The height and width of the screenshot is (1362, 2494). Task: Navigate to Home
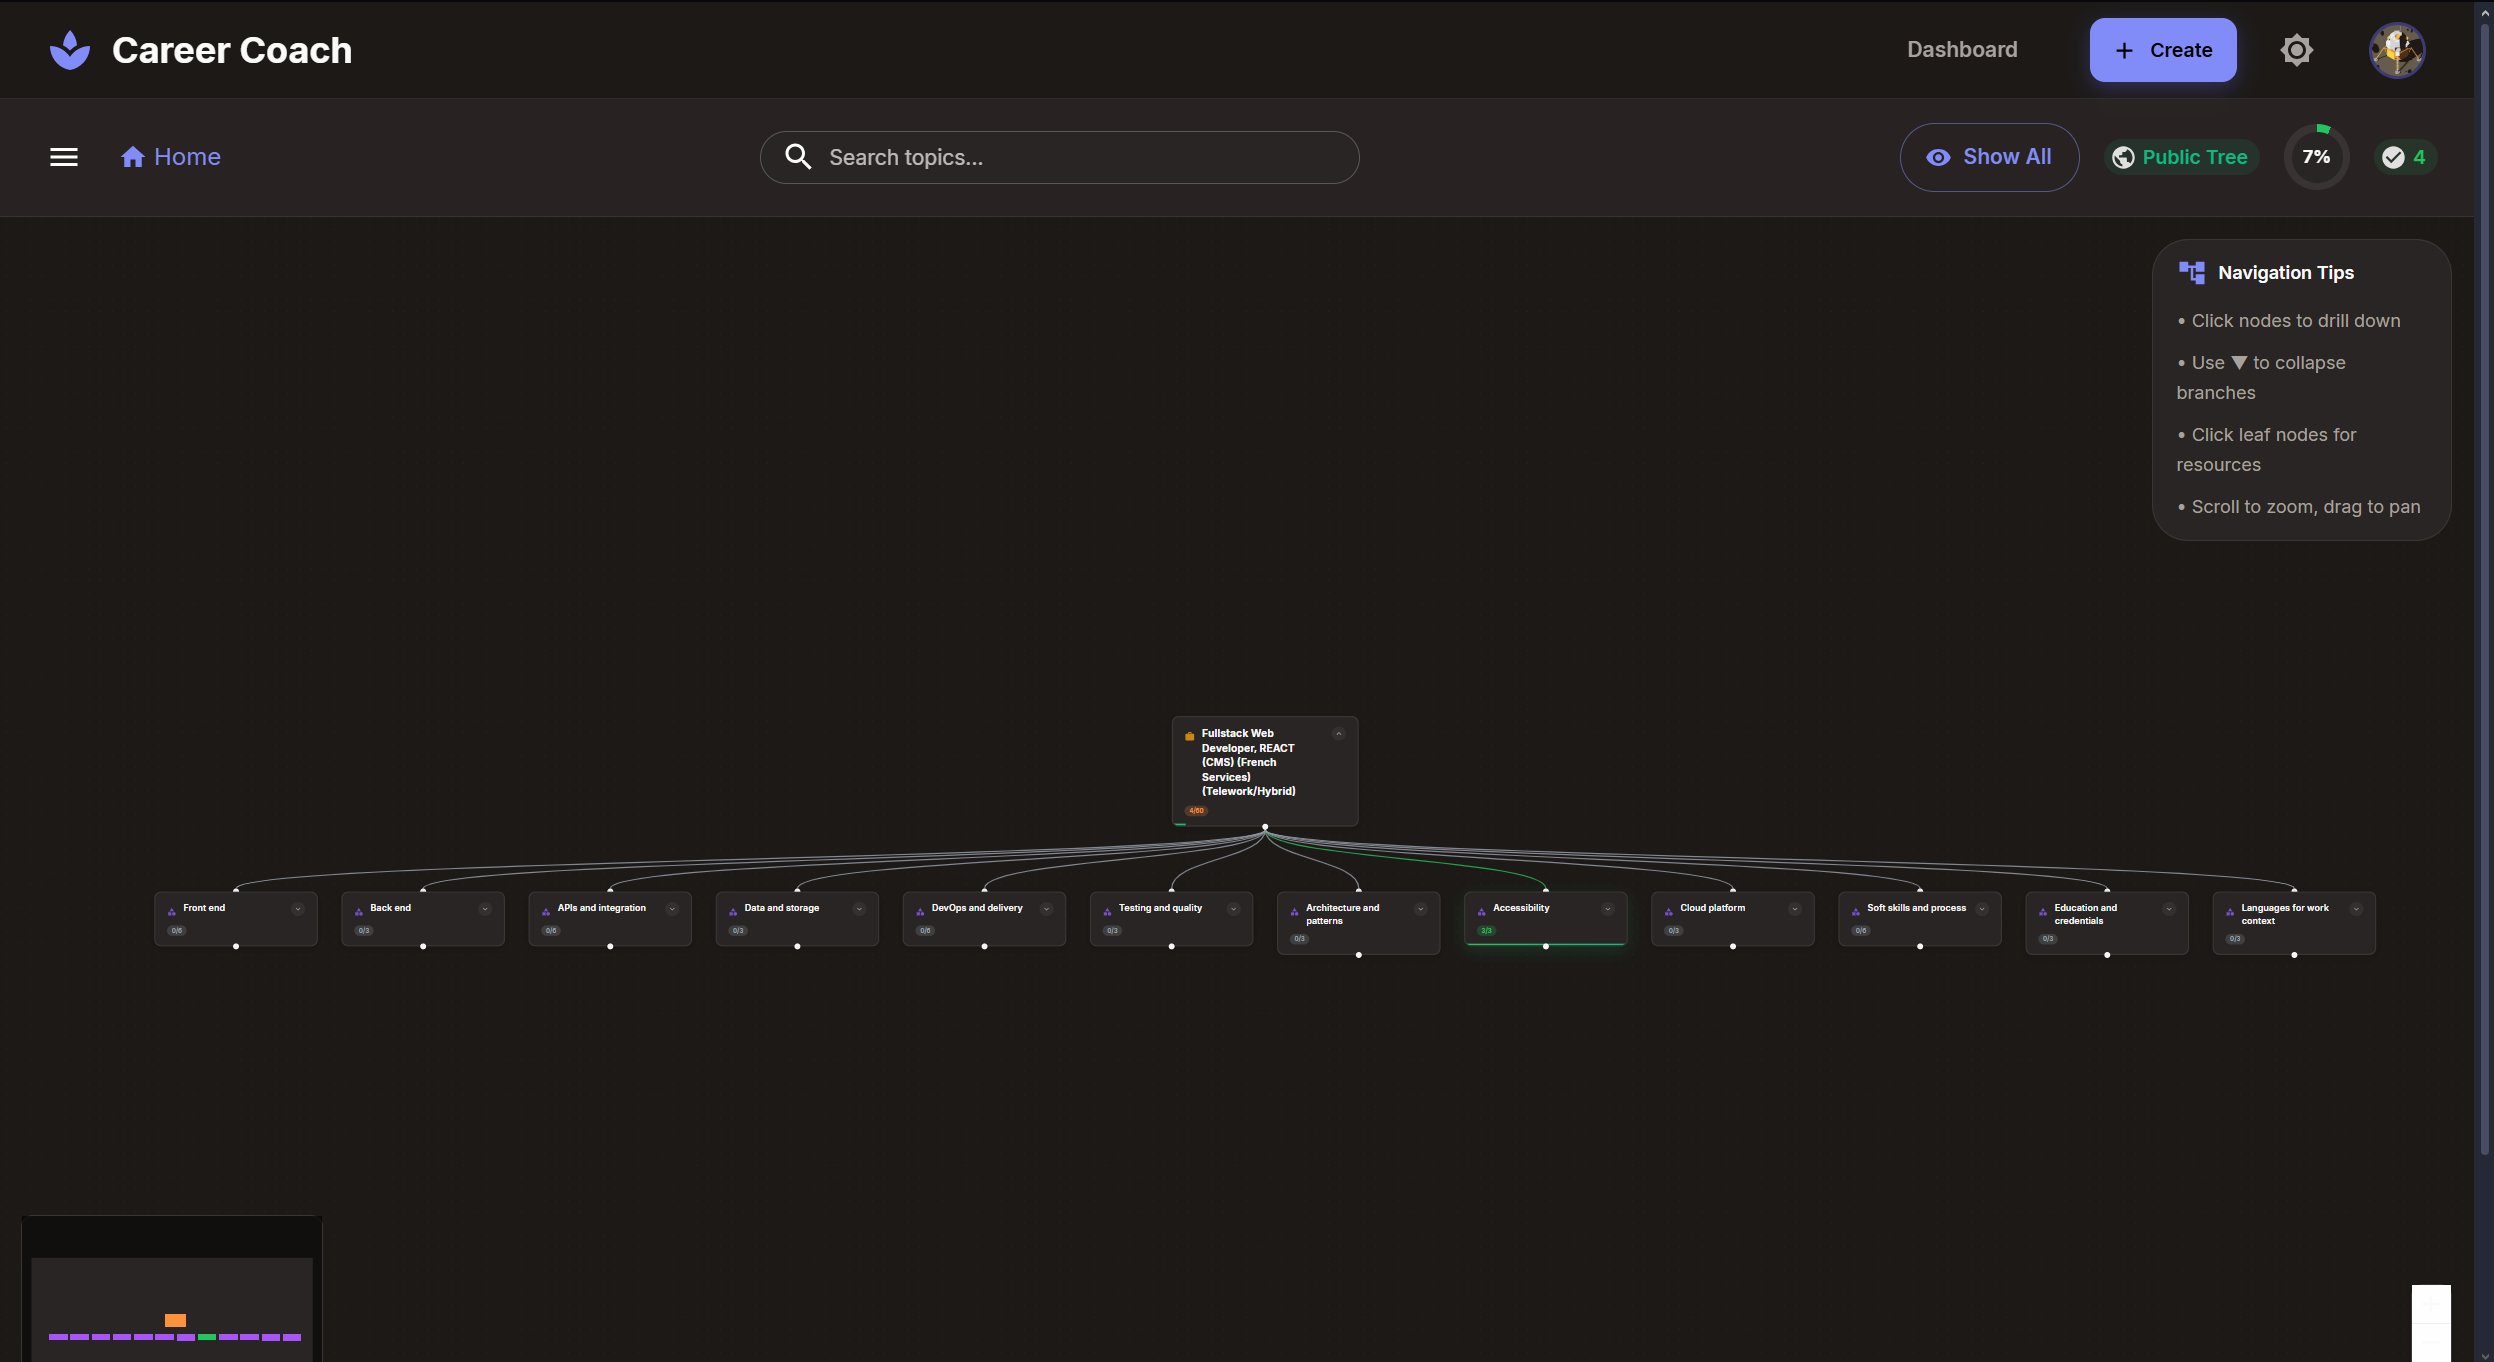point(171,157)
